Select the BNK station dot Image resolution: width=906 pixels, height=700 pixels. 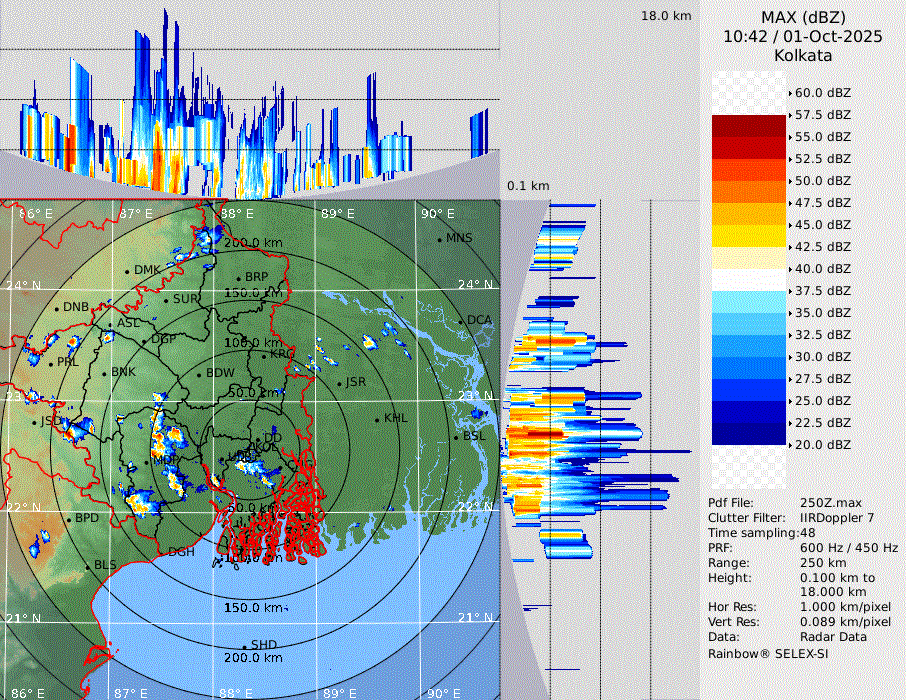coord(104,373)
